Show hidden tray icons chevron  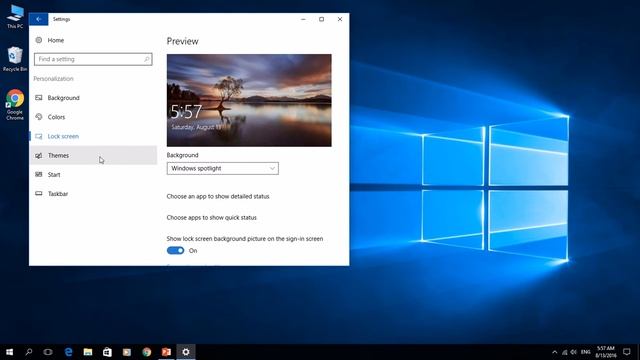pyautogui.click(x=554, y=352)
